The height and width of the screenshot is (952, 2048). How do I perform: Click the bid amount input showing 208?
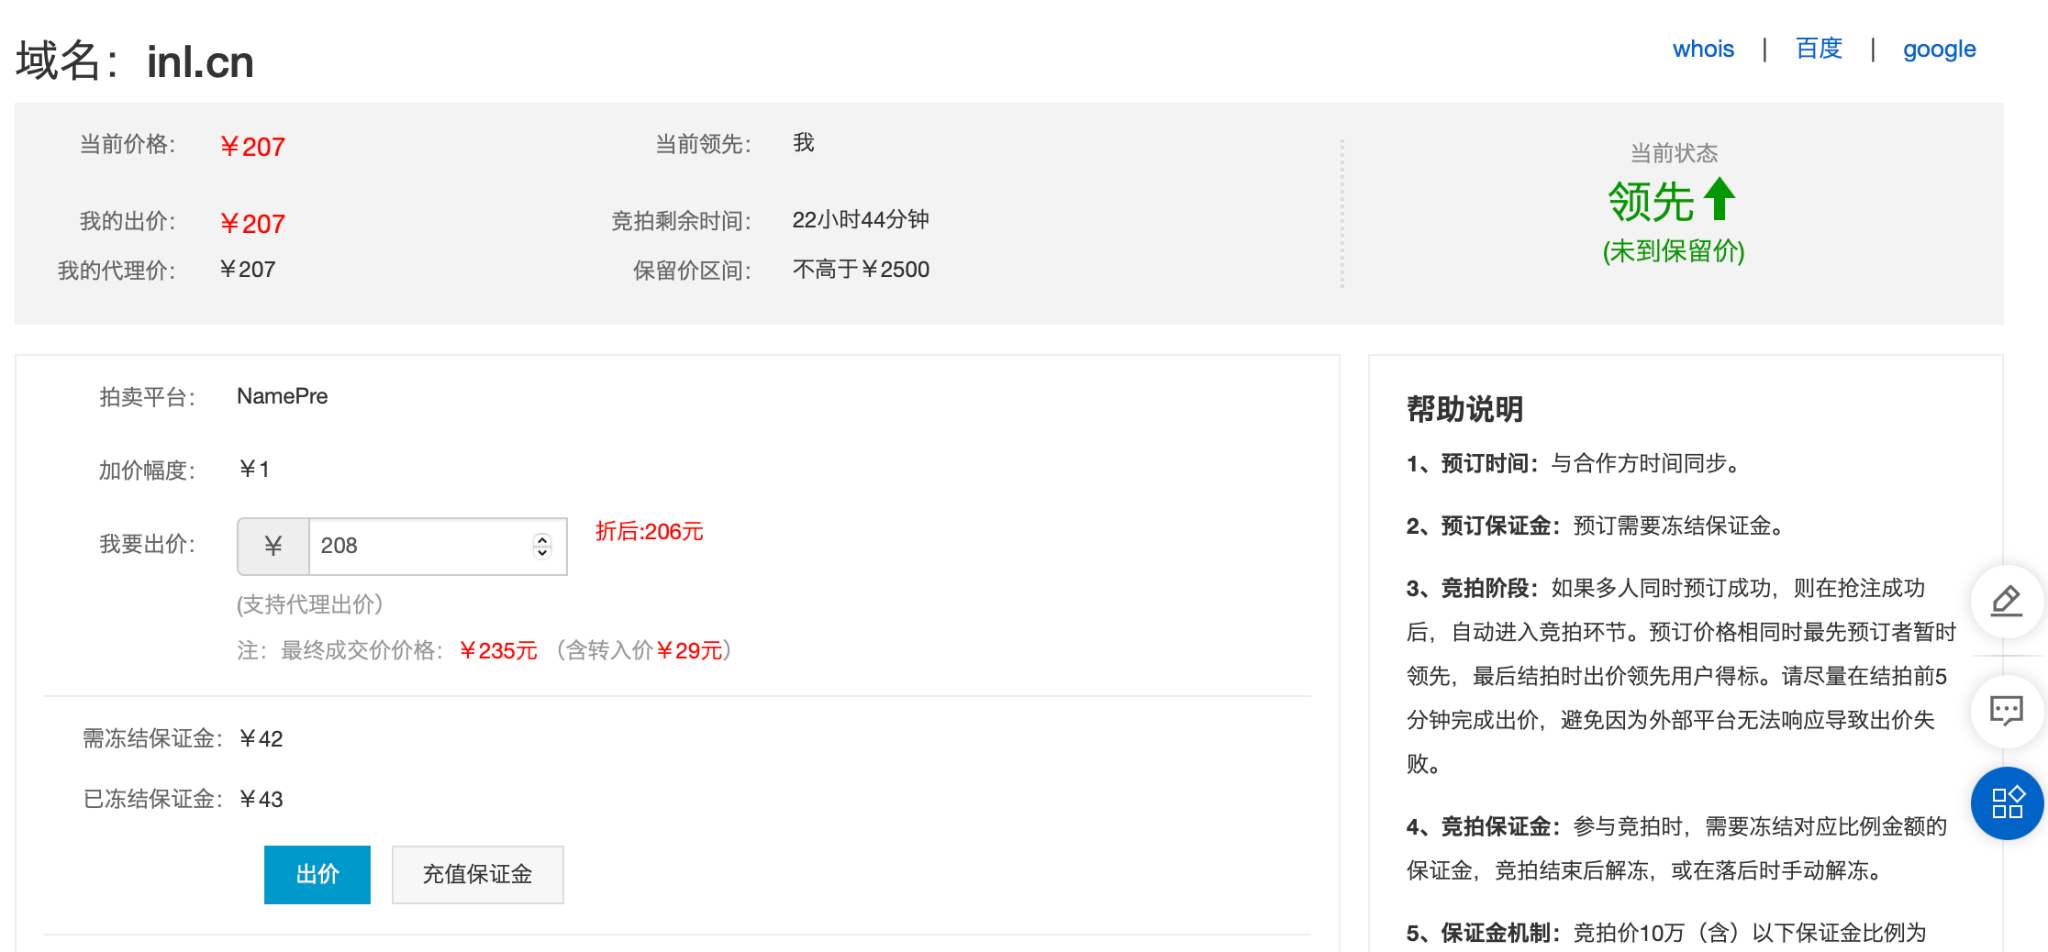(420, 546)
